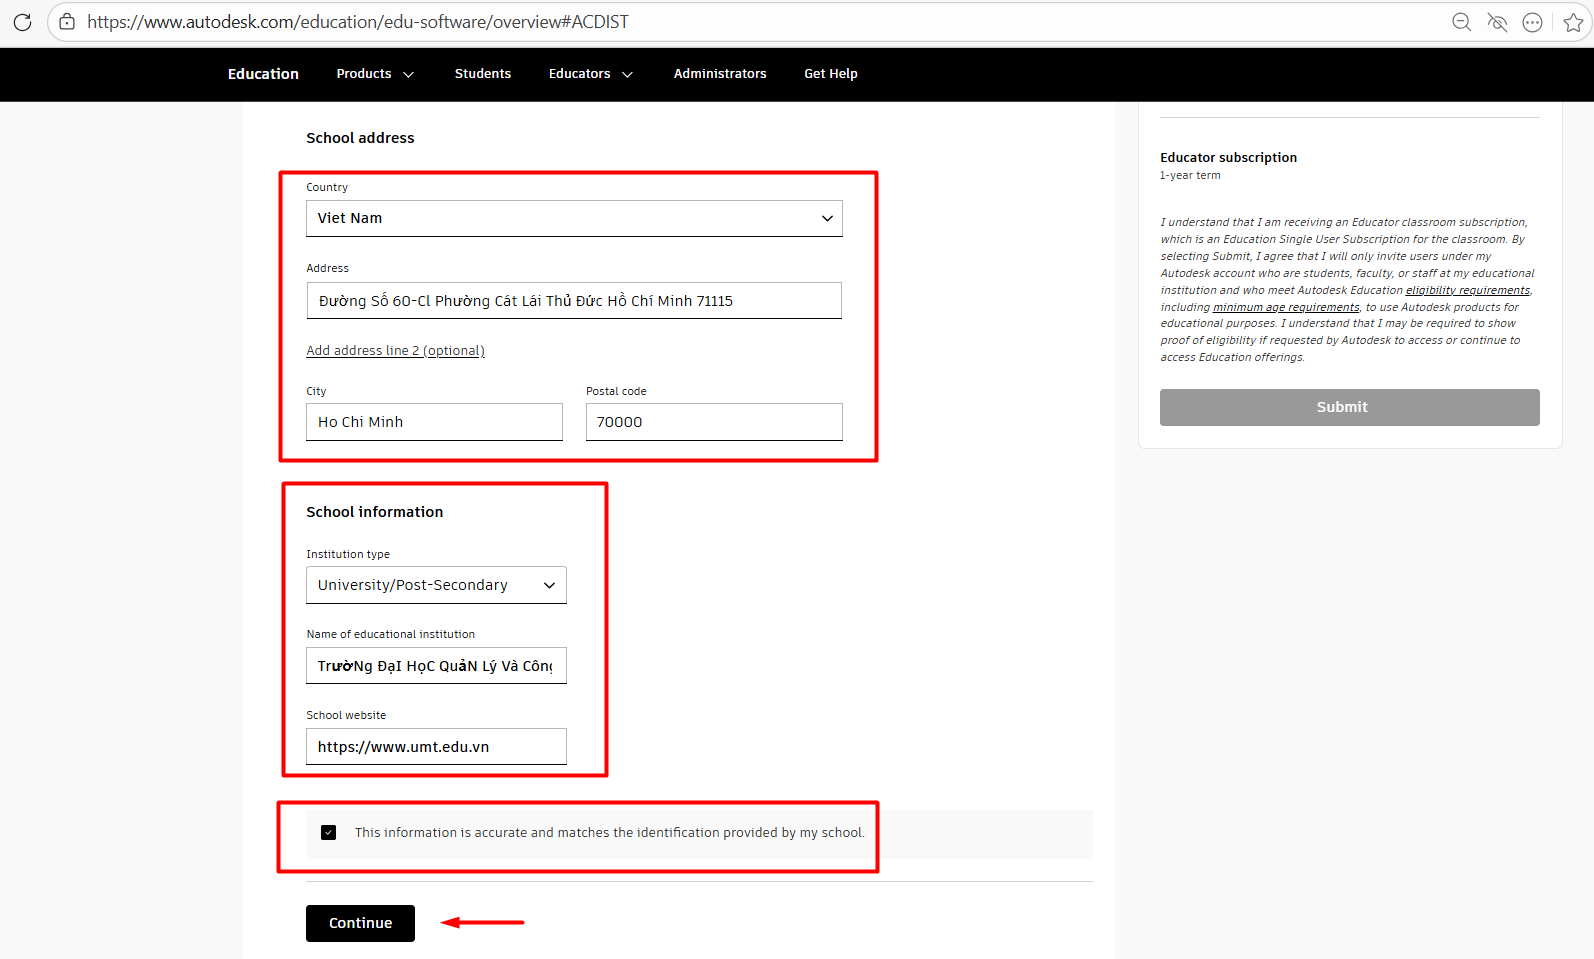Image resolution: width=1594 pixels, height=959 pixels.
Task: Uncheck the information accuracy checkbox
Action: (x=328, y=832)
